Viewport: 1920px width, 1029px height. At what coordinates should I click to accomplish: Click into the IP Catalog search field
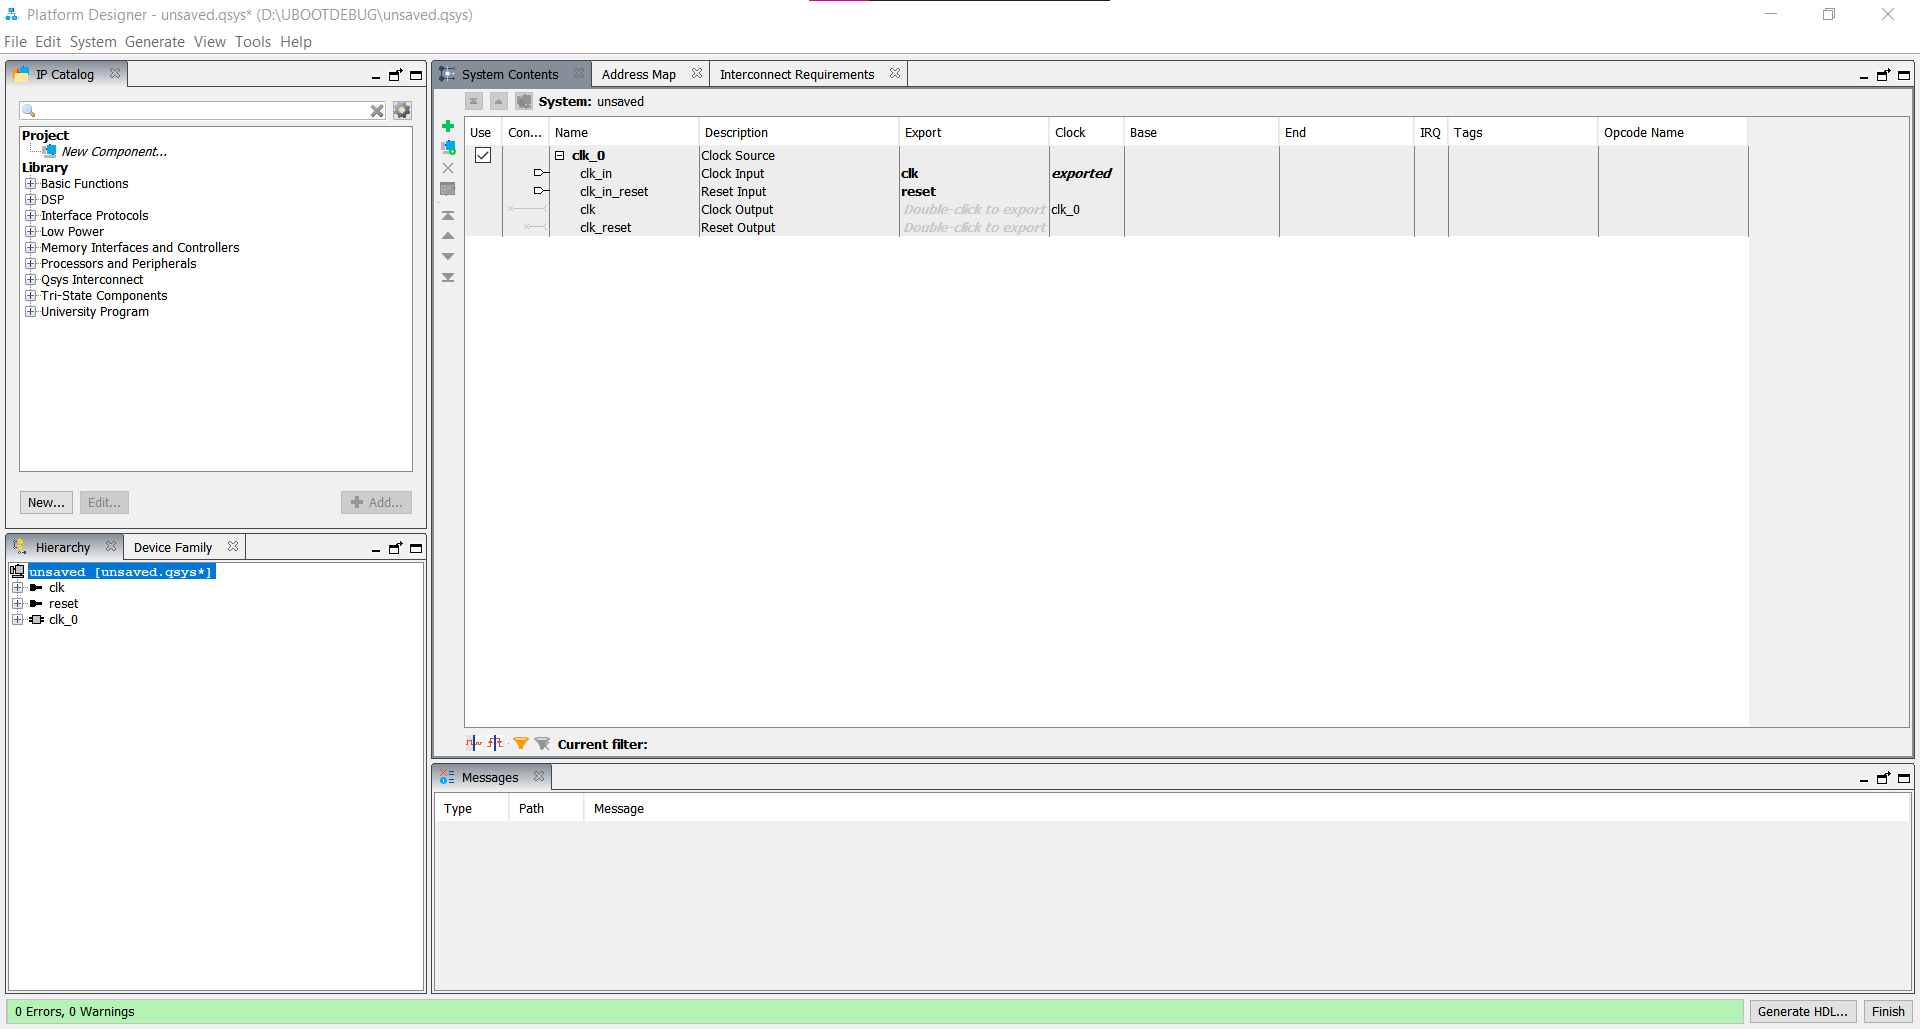click(x=202, y=110)
